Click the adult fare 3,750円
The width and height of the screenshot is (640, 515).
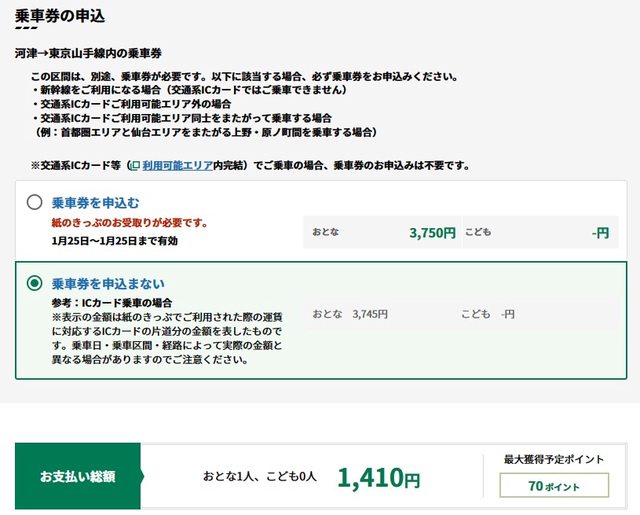[432, 233]
